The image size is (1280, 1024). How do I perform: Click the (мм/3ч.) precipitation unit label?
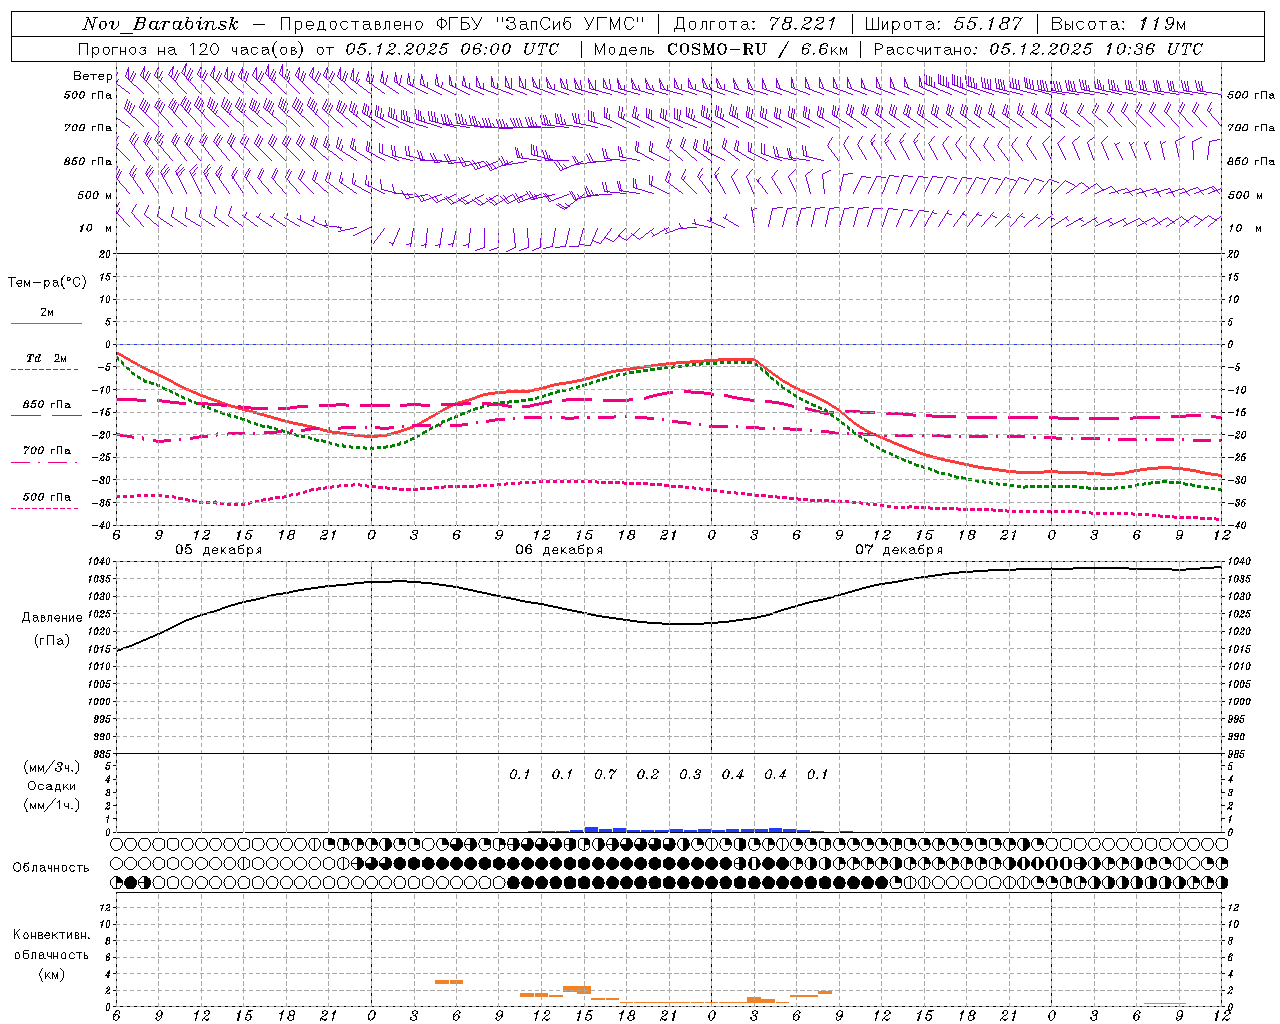[x=52, y=767]
